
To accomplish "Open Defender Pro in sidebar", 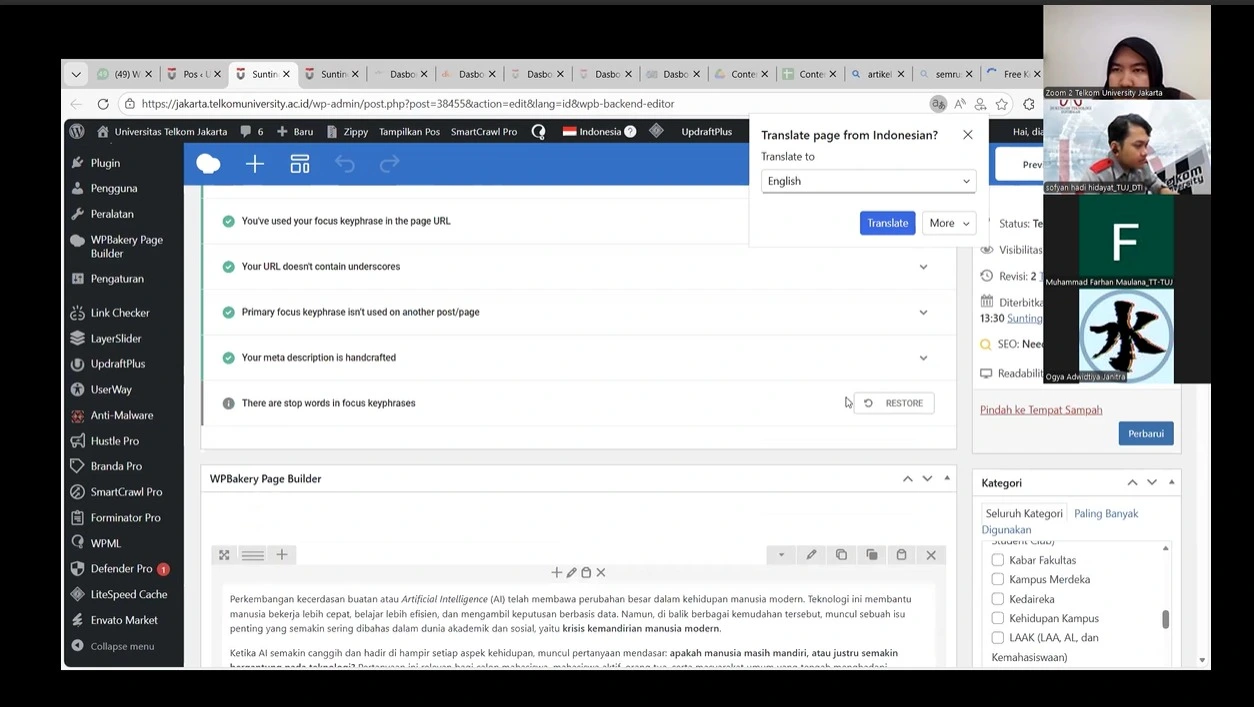I will [x=123, y=569].
